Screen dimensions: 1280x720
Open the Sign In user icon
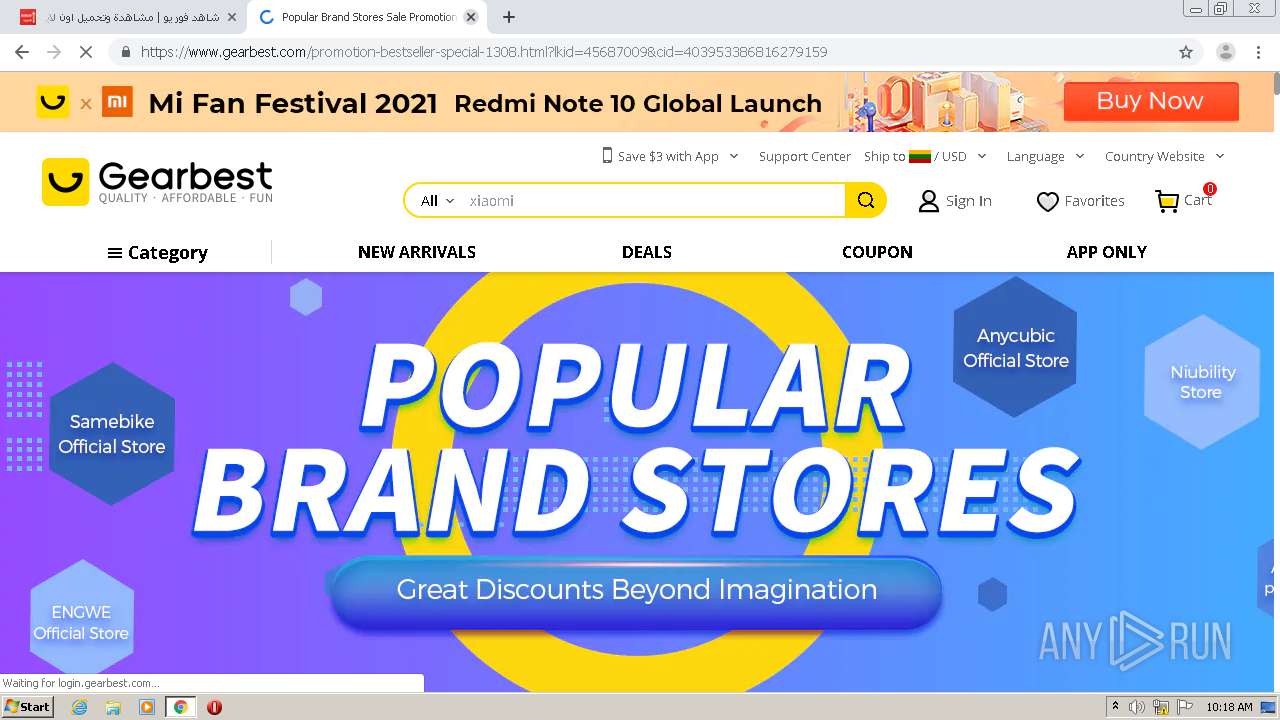(x=928, y=201)
